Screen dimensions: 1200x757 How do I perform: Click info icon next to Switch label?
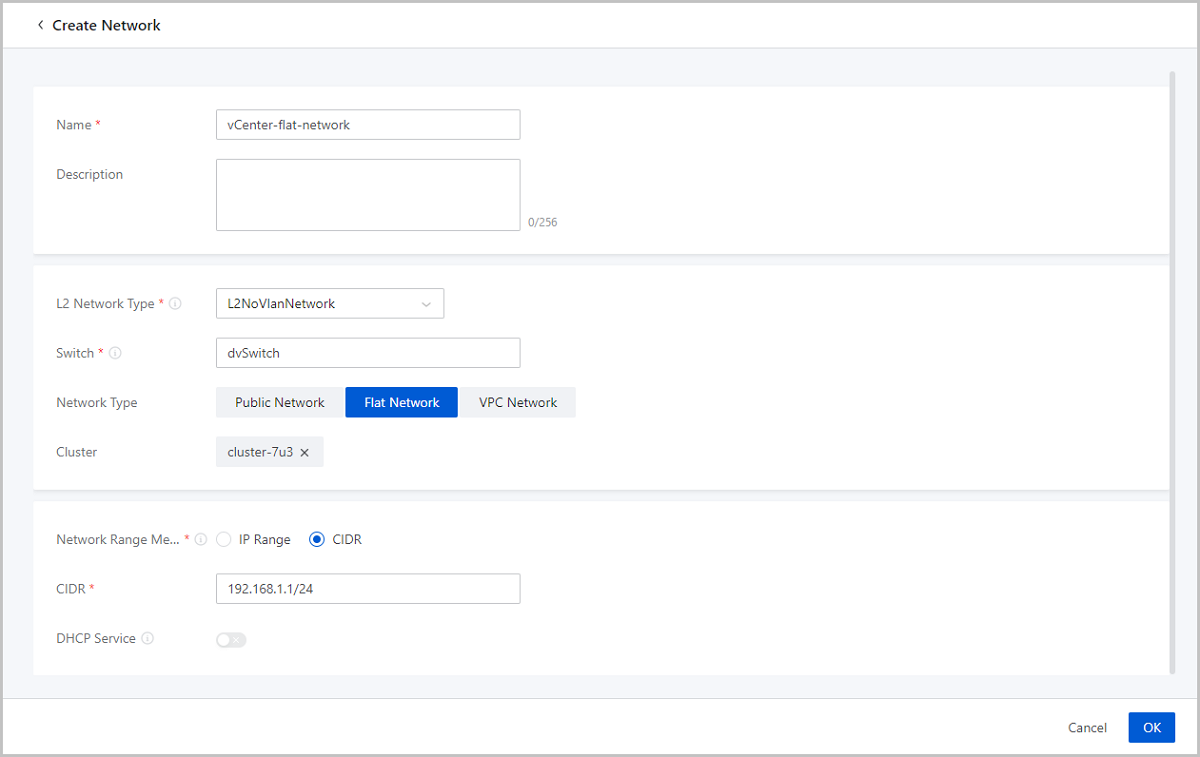tap(115, 353)
